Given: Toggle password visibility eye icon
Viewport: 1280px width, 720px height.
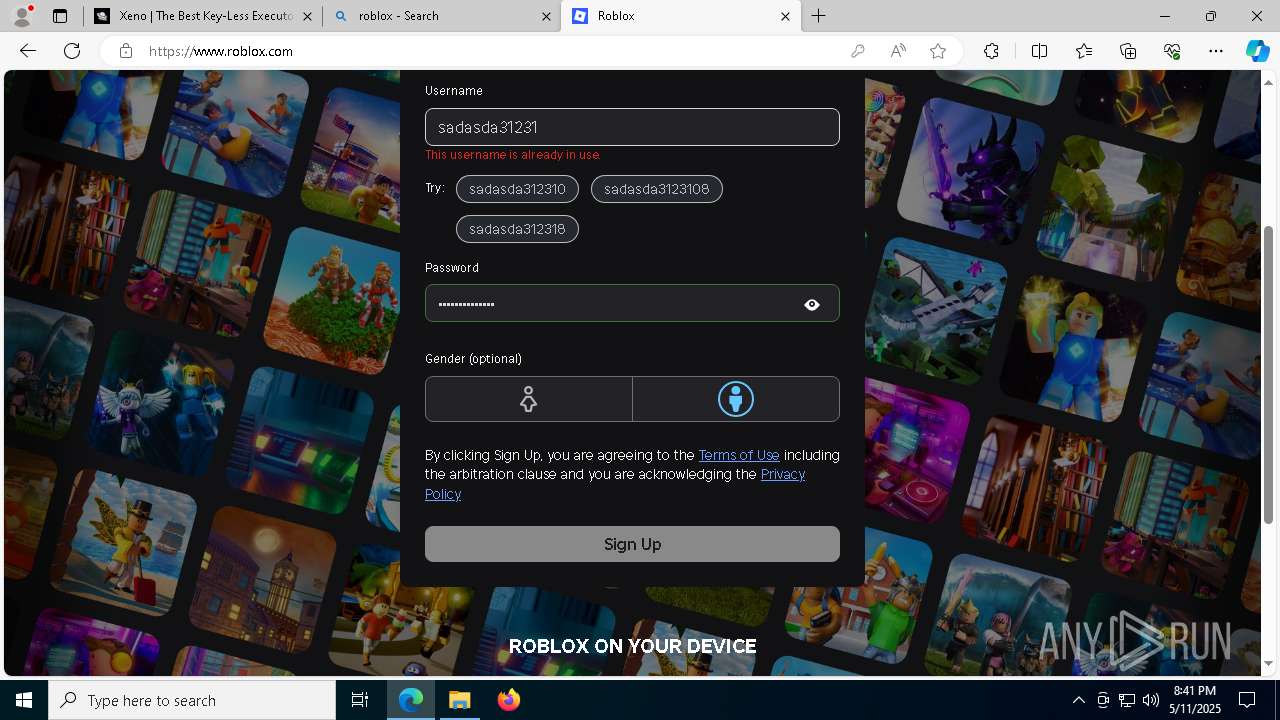Looking at the screenshot, I should click(812, 305).
